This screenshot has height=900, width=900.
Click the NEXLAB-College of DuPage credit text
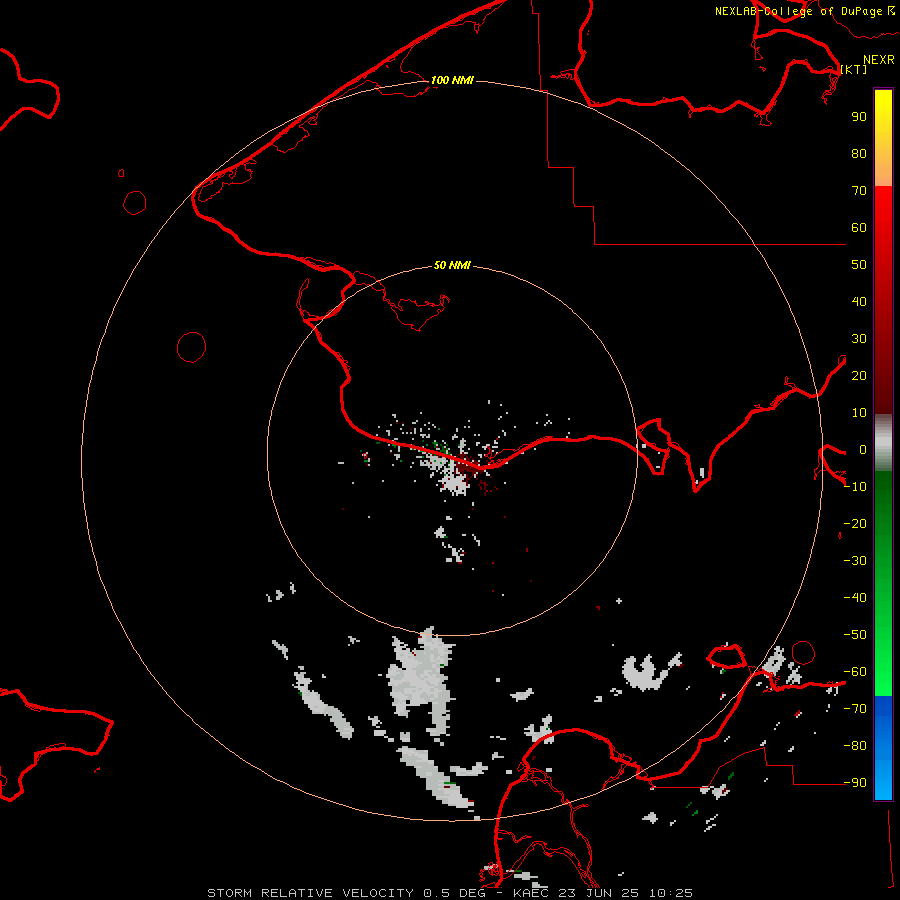(798, 11)
